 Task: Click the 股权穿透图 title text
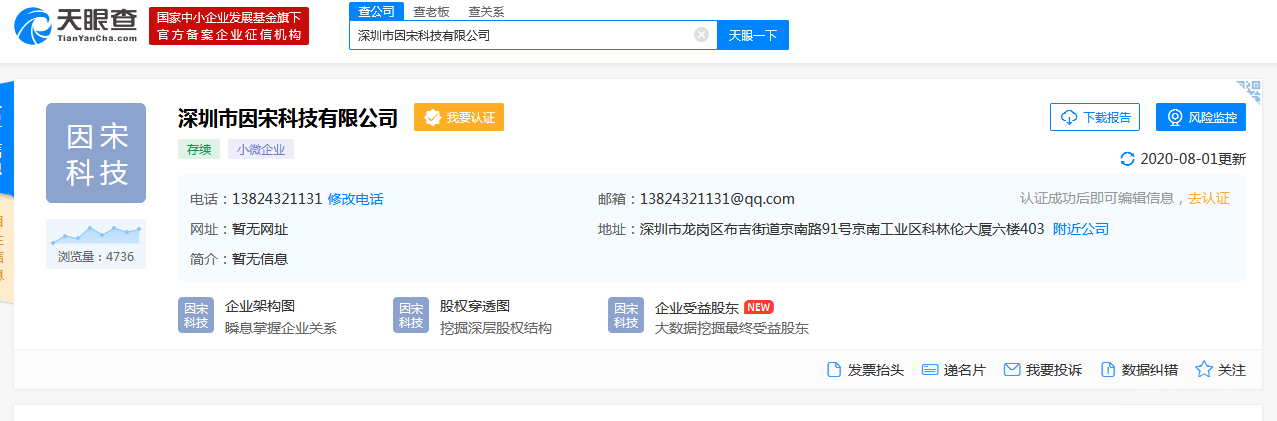pyautogui.click(x=475, y=306)
